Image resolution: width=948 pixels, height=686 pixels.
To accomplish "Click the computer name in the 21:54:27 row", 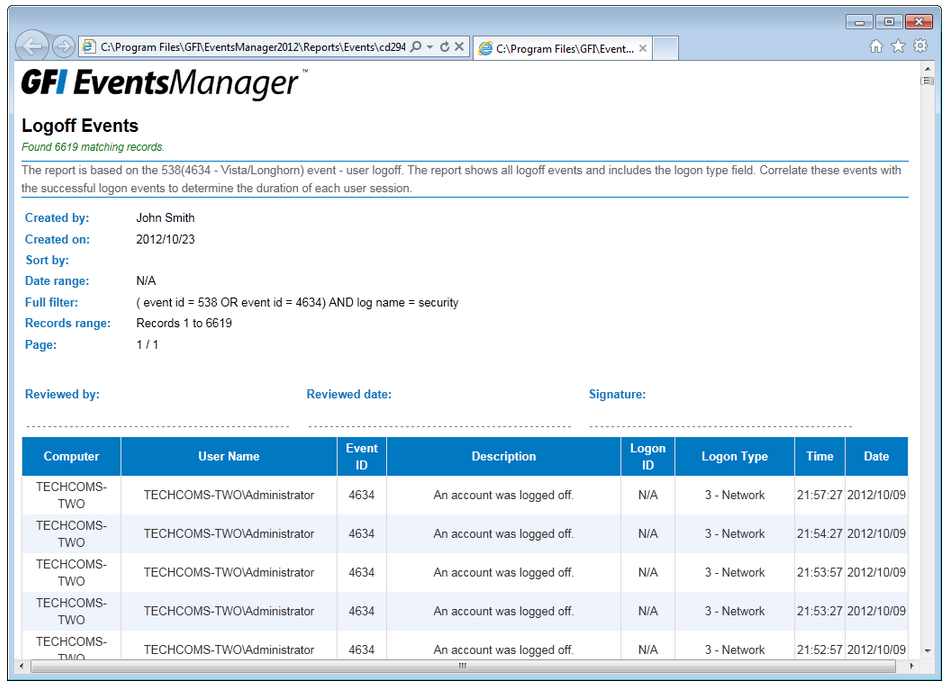I will coord(71,534).
